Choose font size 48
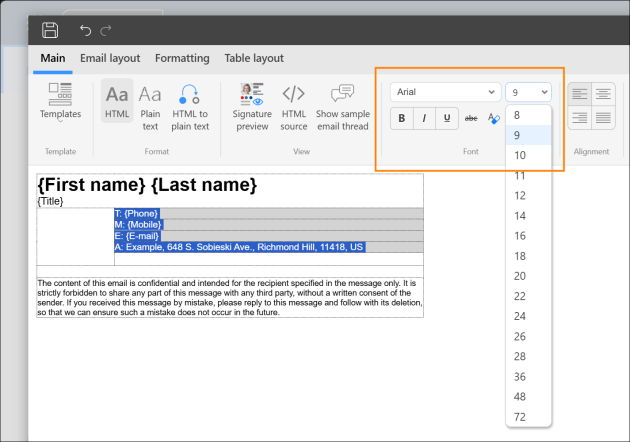This screenshot has width=630, height=442. (528, 397)
